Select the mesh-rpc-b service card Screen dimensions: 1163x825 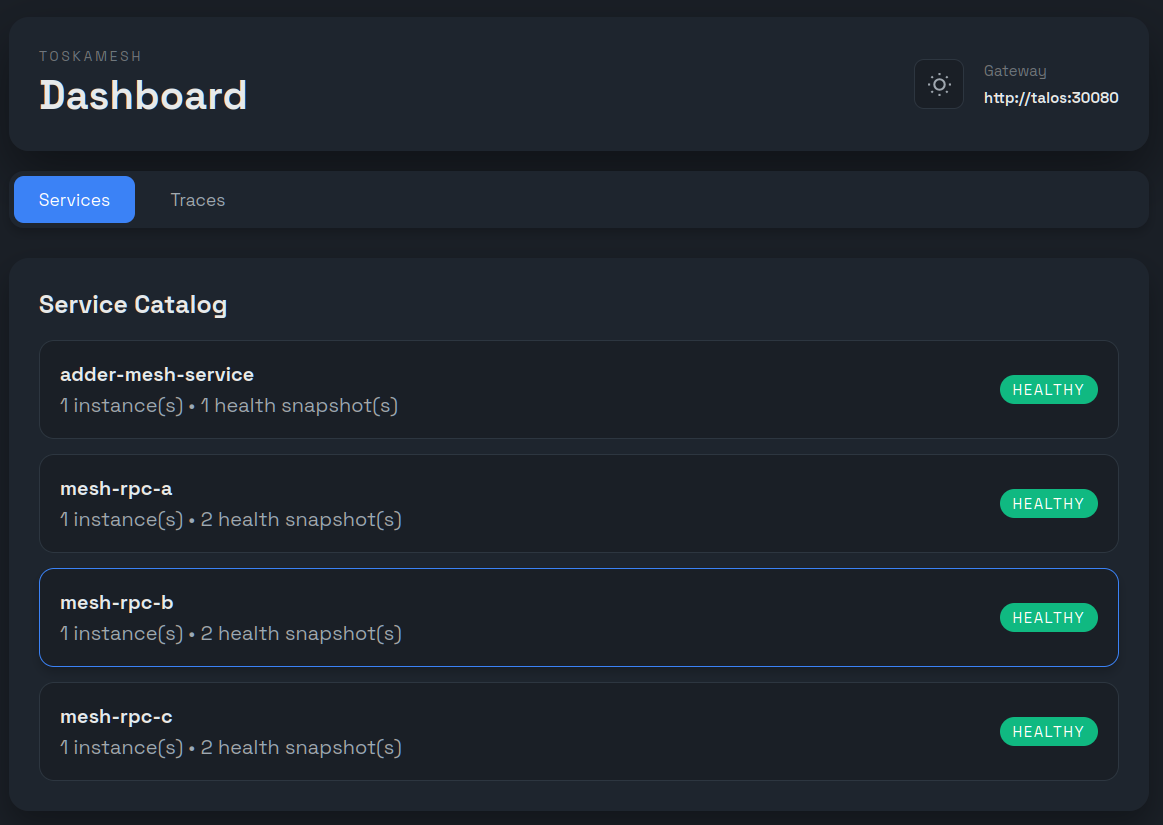click(578, 617)
